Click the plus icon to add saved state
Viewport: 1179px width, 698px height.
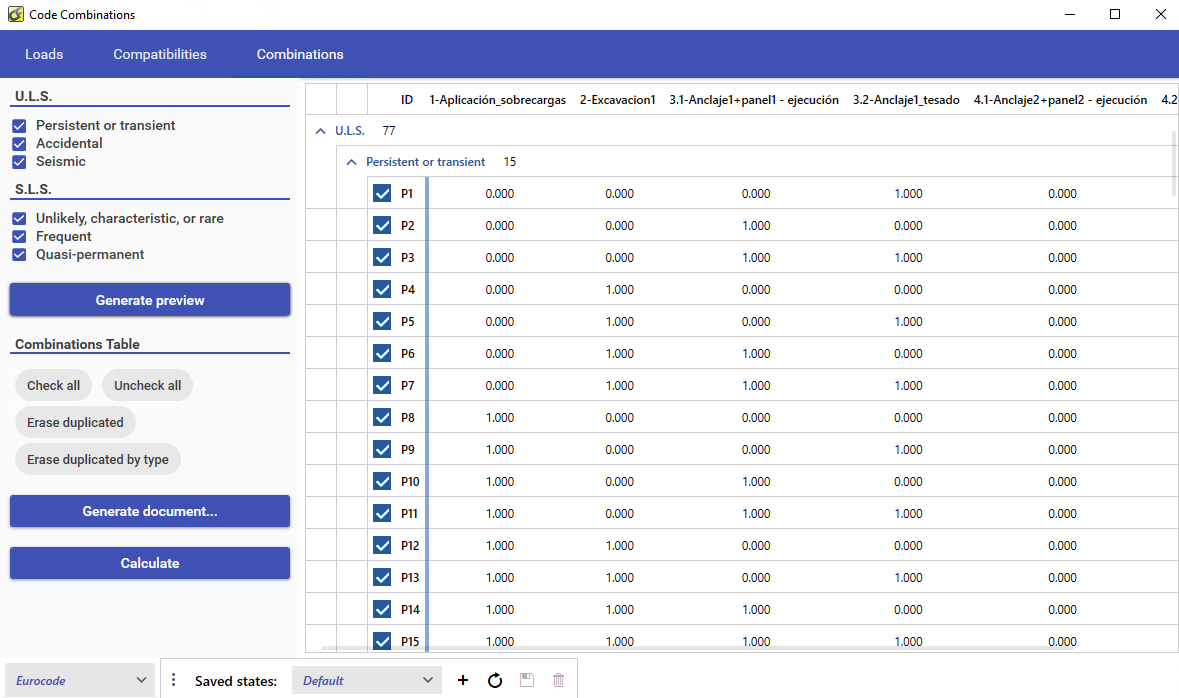coord(463,680)
